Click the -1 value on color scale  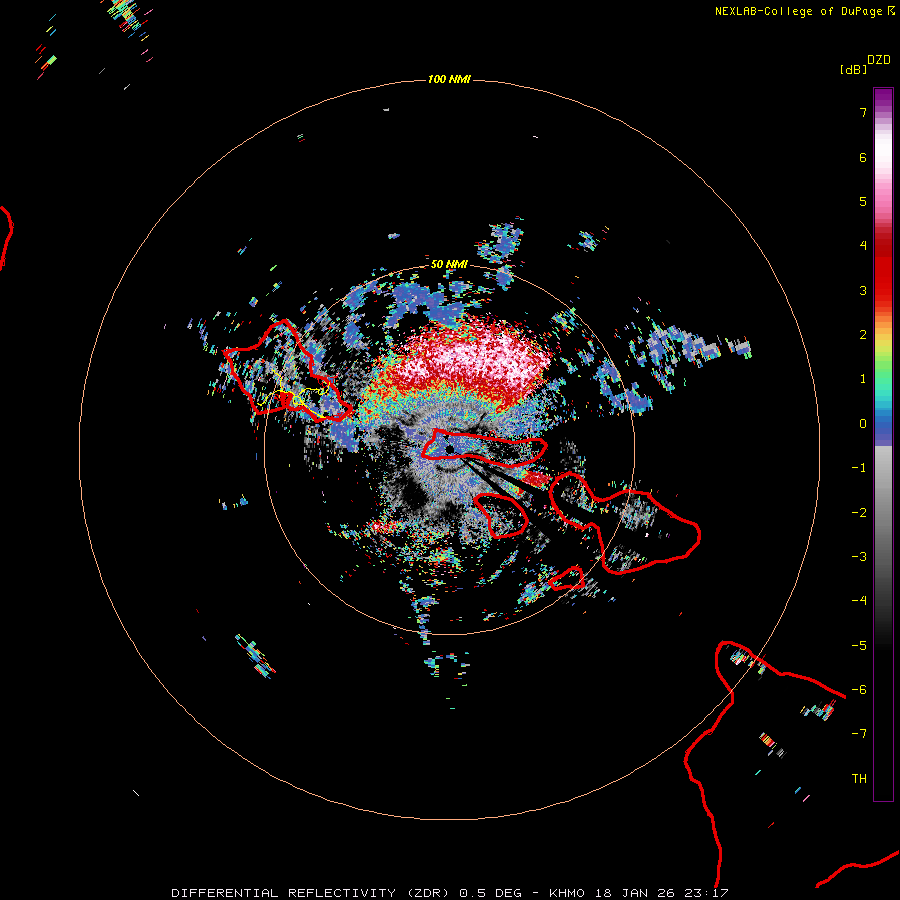coord(859,468)
